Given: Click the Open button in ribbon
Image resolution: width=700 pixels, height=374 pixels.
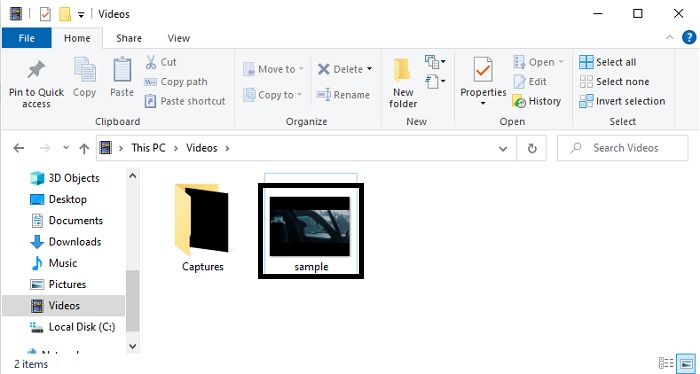Looking at the screenshot, I should tap(534, 62).
